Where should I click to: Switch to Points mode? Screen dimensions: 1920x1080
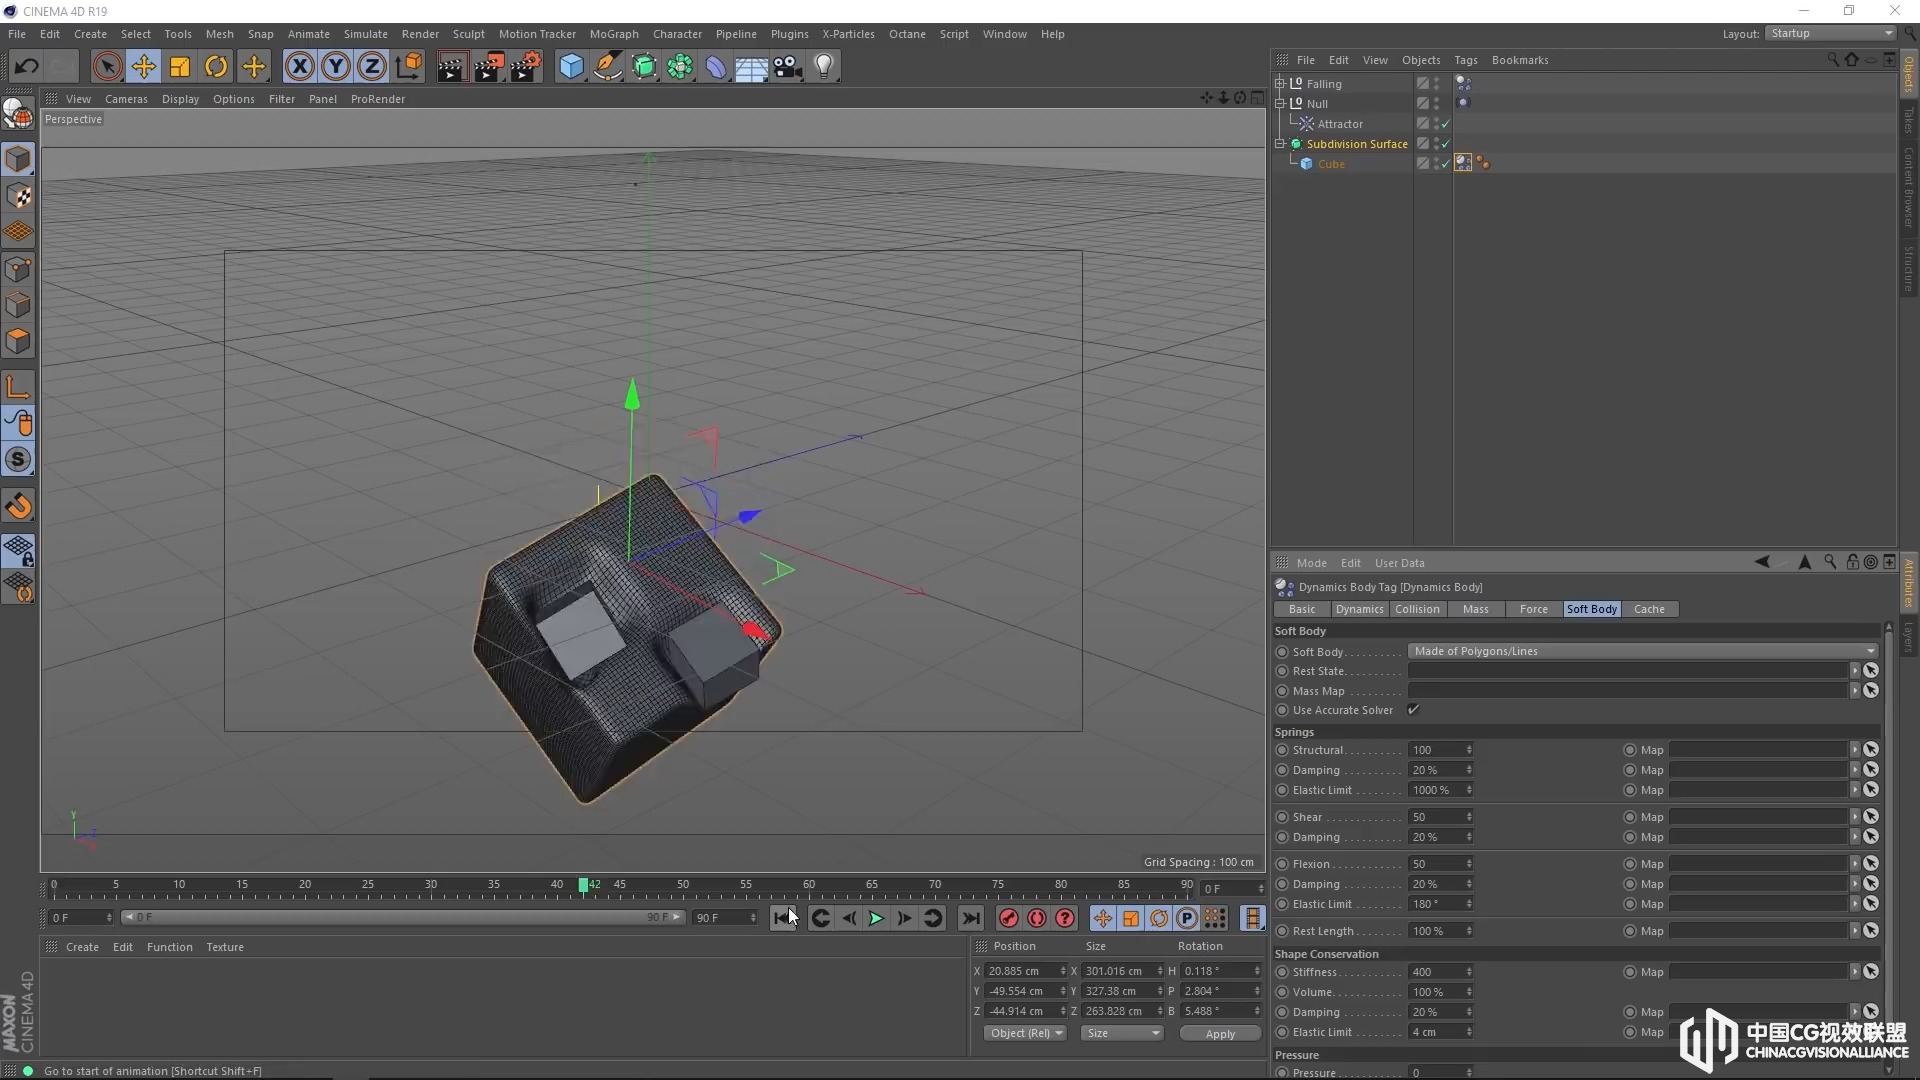click(x=18, y=269)
